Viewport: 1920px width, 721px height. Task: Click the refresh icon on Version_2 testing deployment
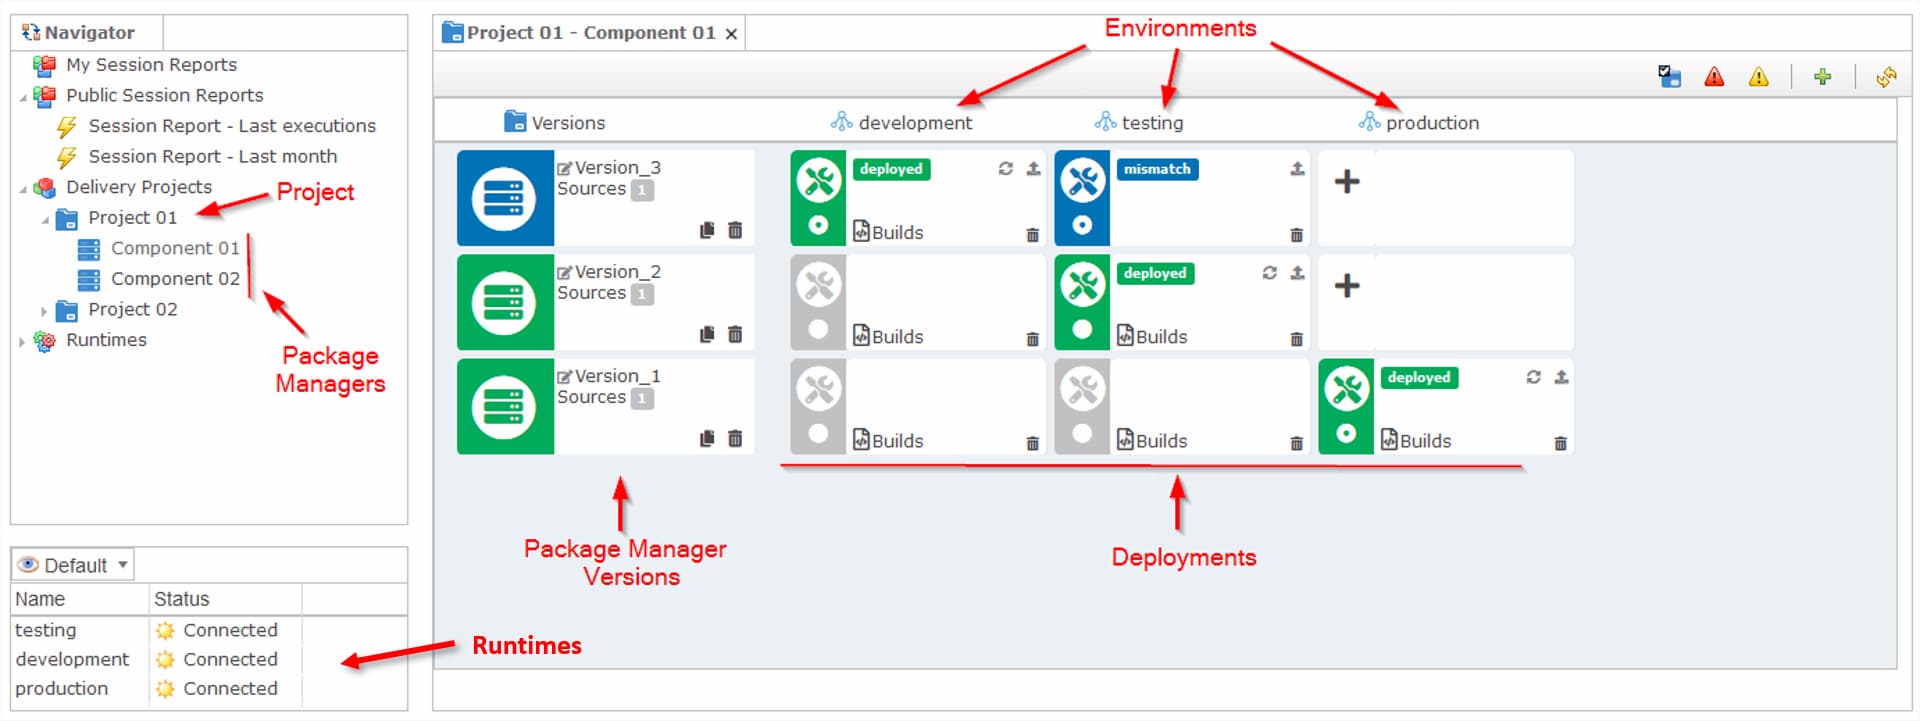point(1269,273)
